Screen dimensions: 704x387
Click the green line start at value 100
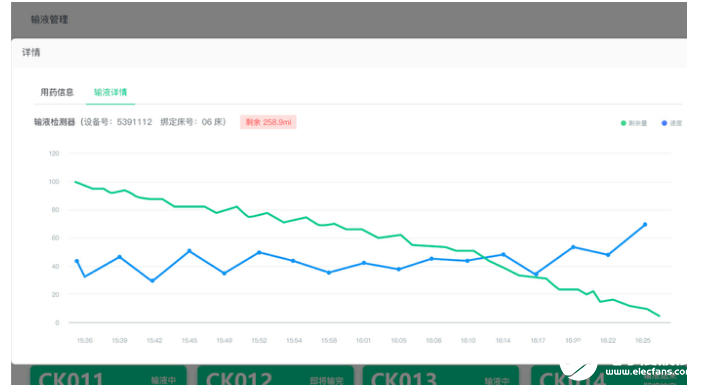75,182
